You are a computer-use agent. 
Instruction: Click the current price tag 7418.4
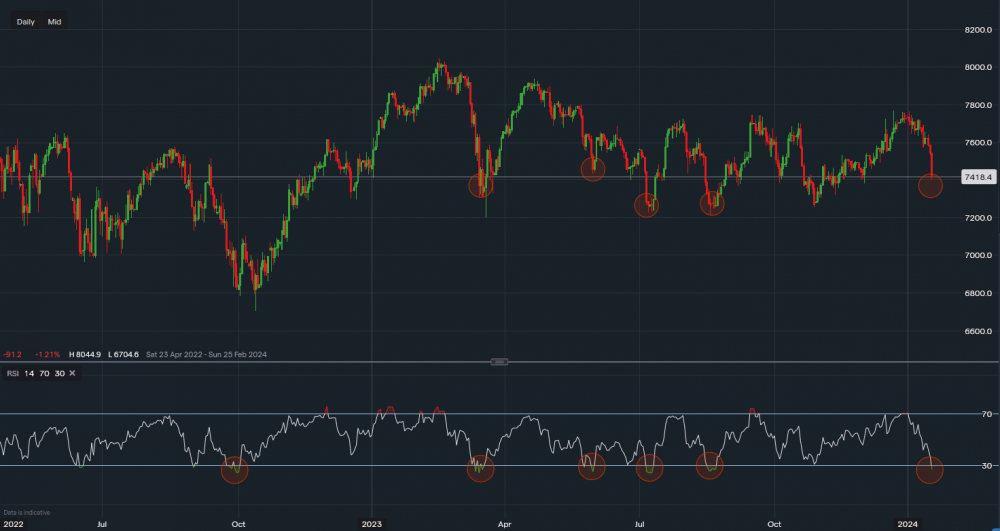(x=976, y=177)
